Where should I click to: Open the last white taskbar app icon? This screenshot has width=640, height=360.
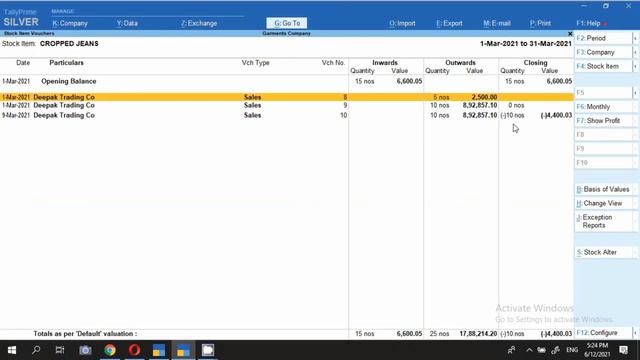[208, 350]
